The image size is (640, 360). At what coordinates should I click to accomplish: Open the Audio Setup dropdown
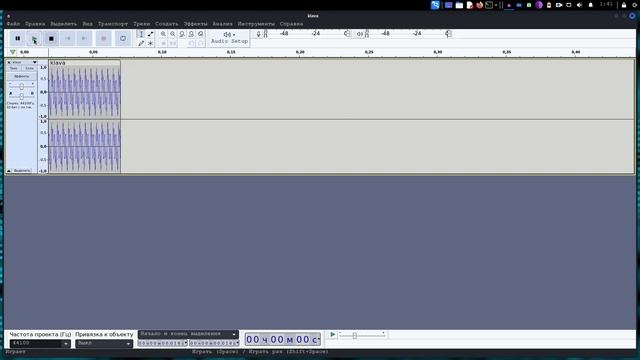[x=229, y=38]
